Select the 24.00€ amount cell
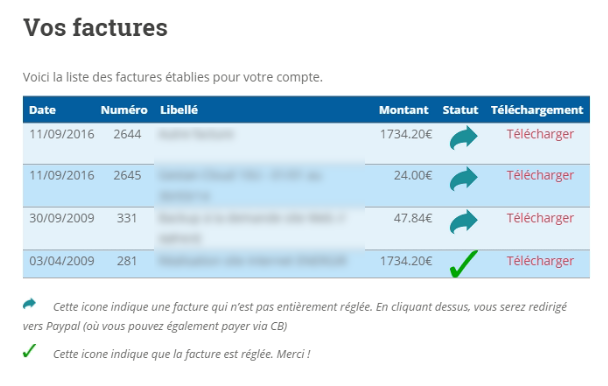The width and height of the screenshot is (608, 386). tap(413, 175)
